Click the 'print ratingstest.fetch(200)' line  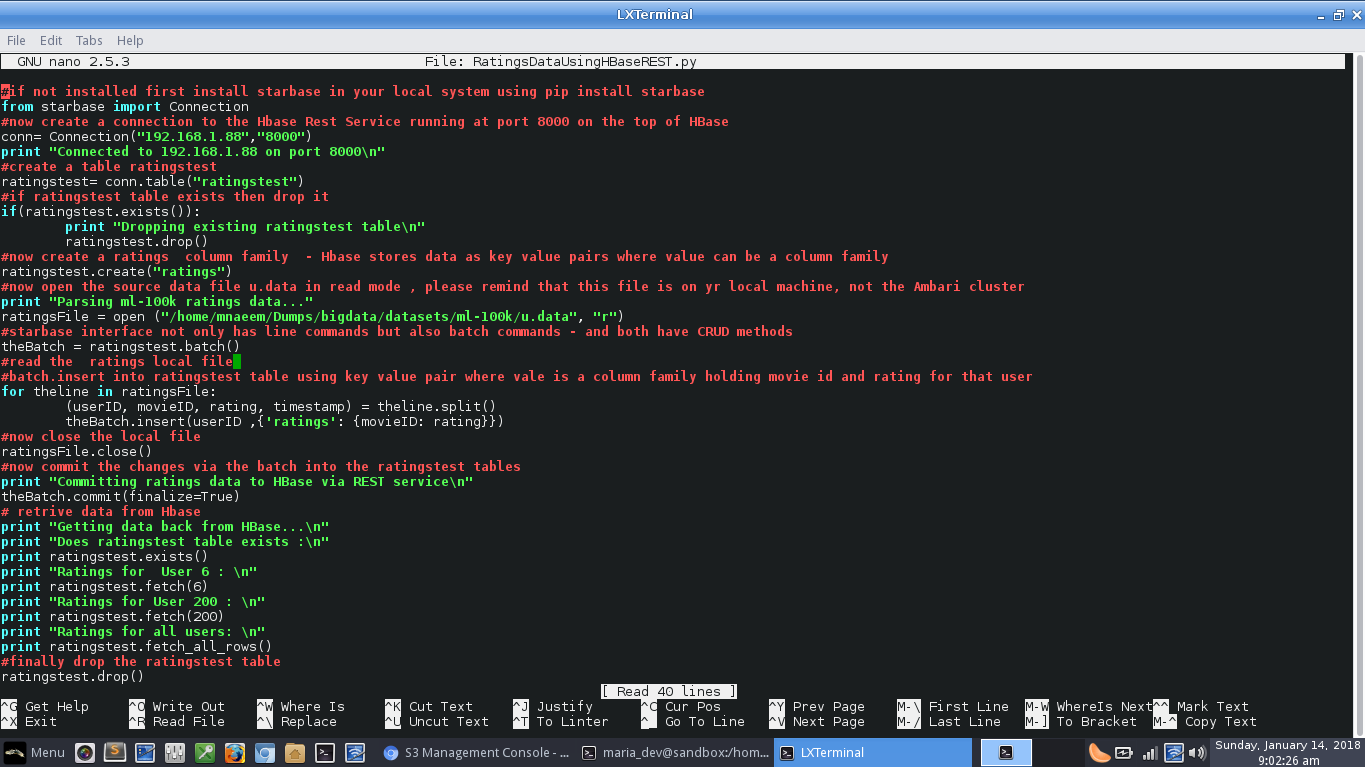(x=113, y=616)
